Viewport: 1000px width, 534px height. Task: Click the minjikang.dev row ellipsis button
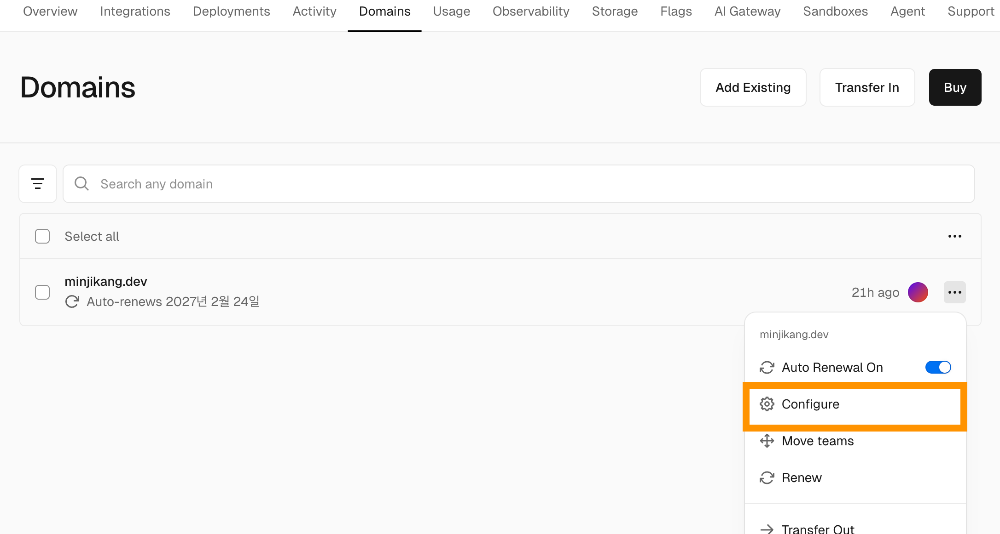pos(954,292)
